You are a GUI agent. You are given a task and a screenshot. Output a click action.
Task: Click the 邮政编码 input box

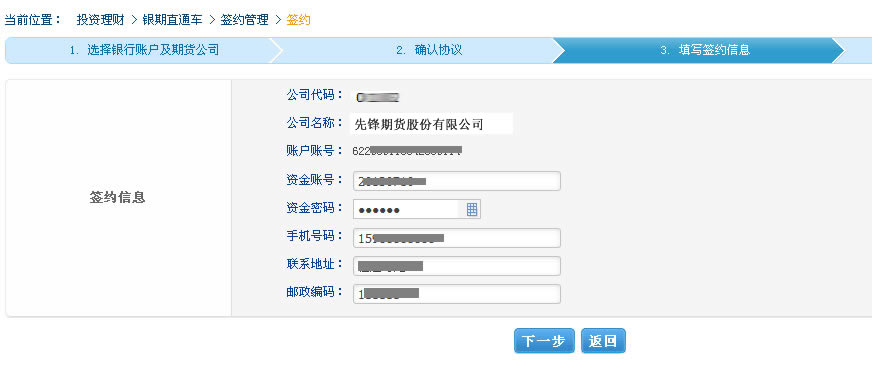(457, 294)
